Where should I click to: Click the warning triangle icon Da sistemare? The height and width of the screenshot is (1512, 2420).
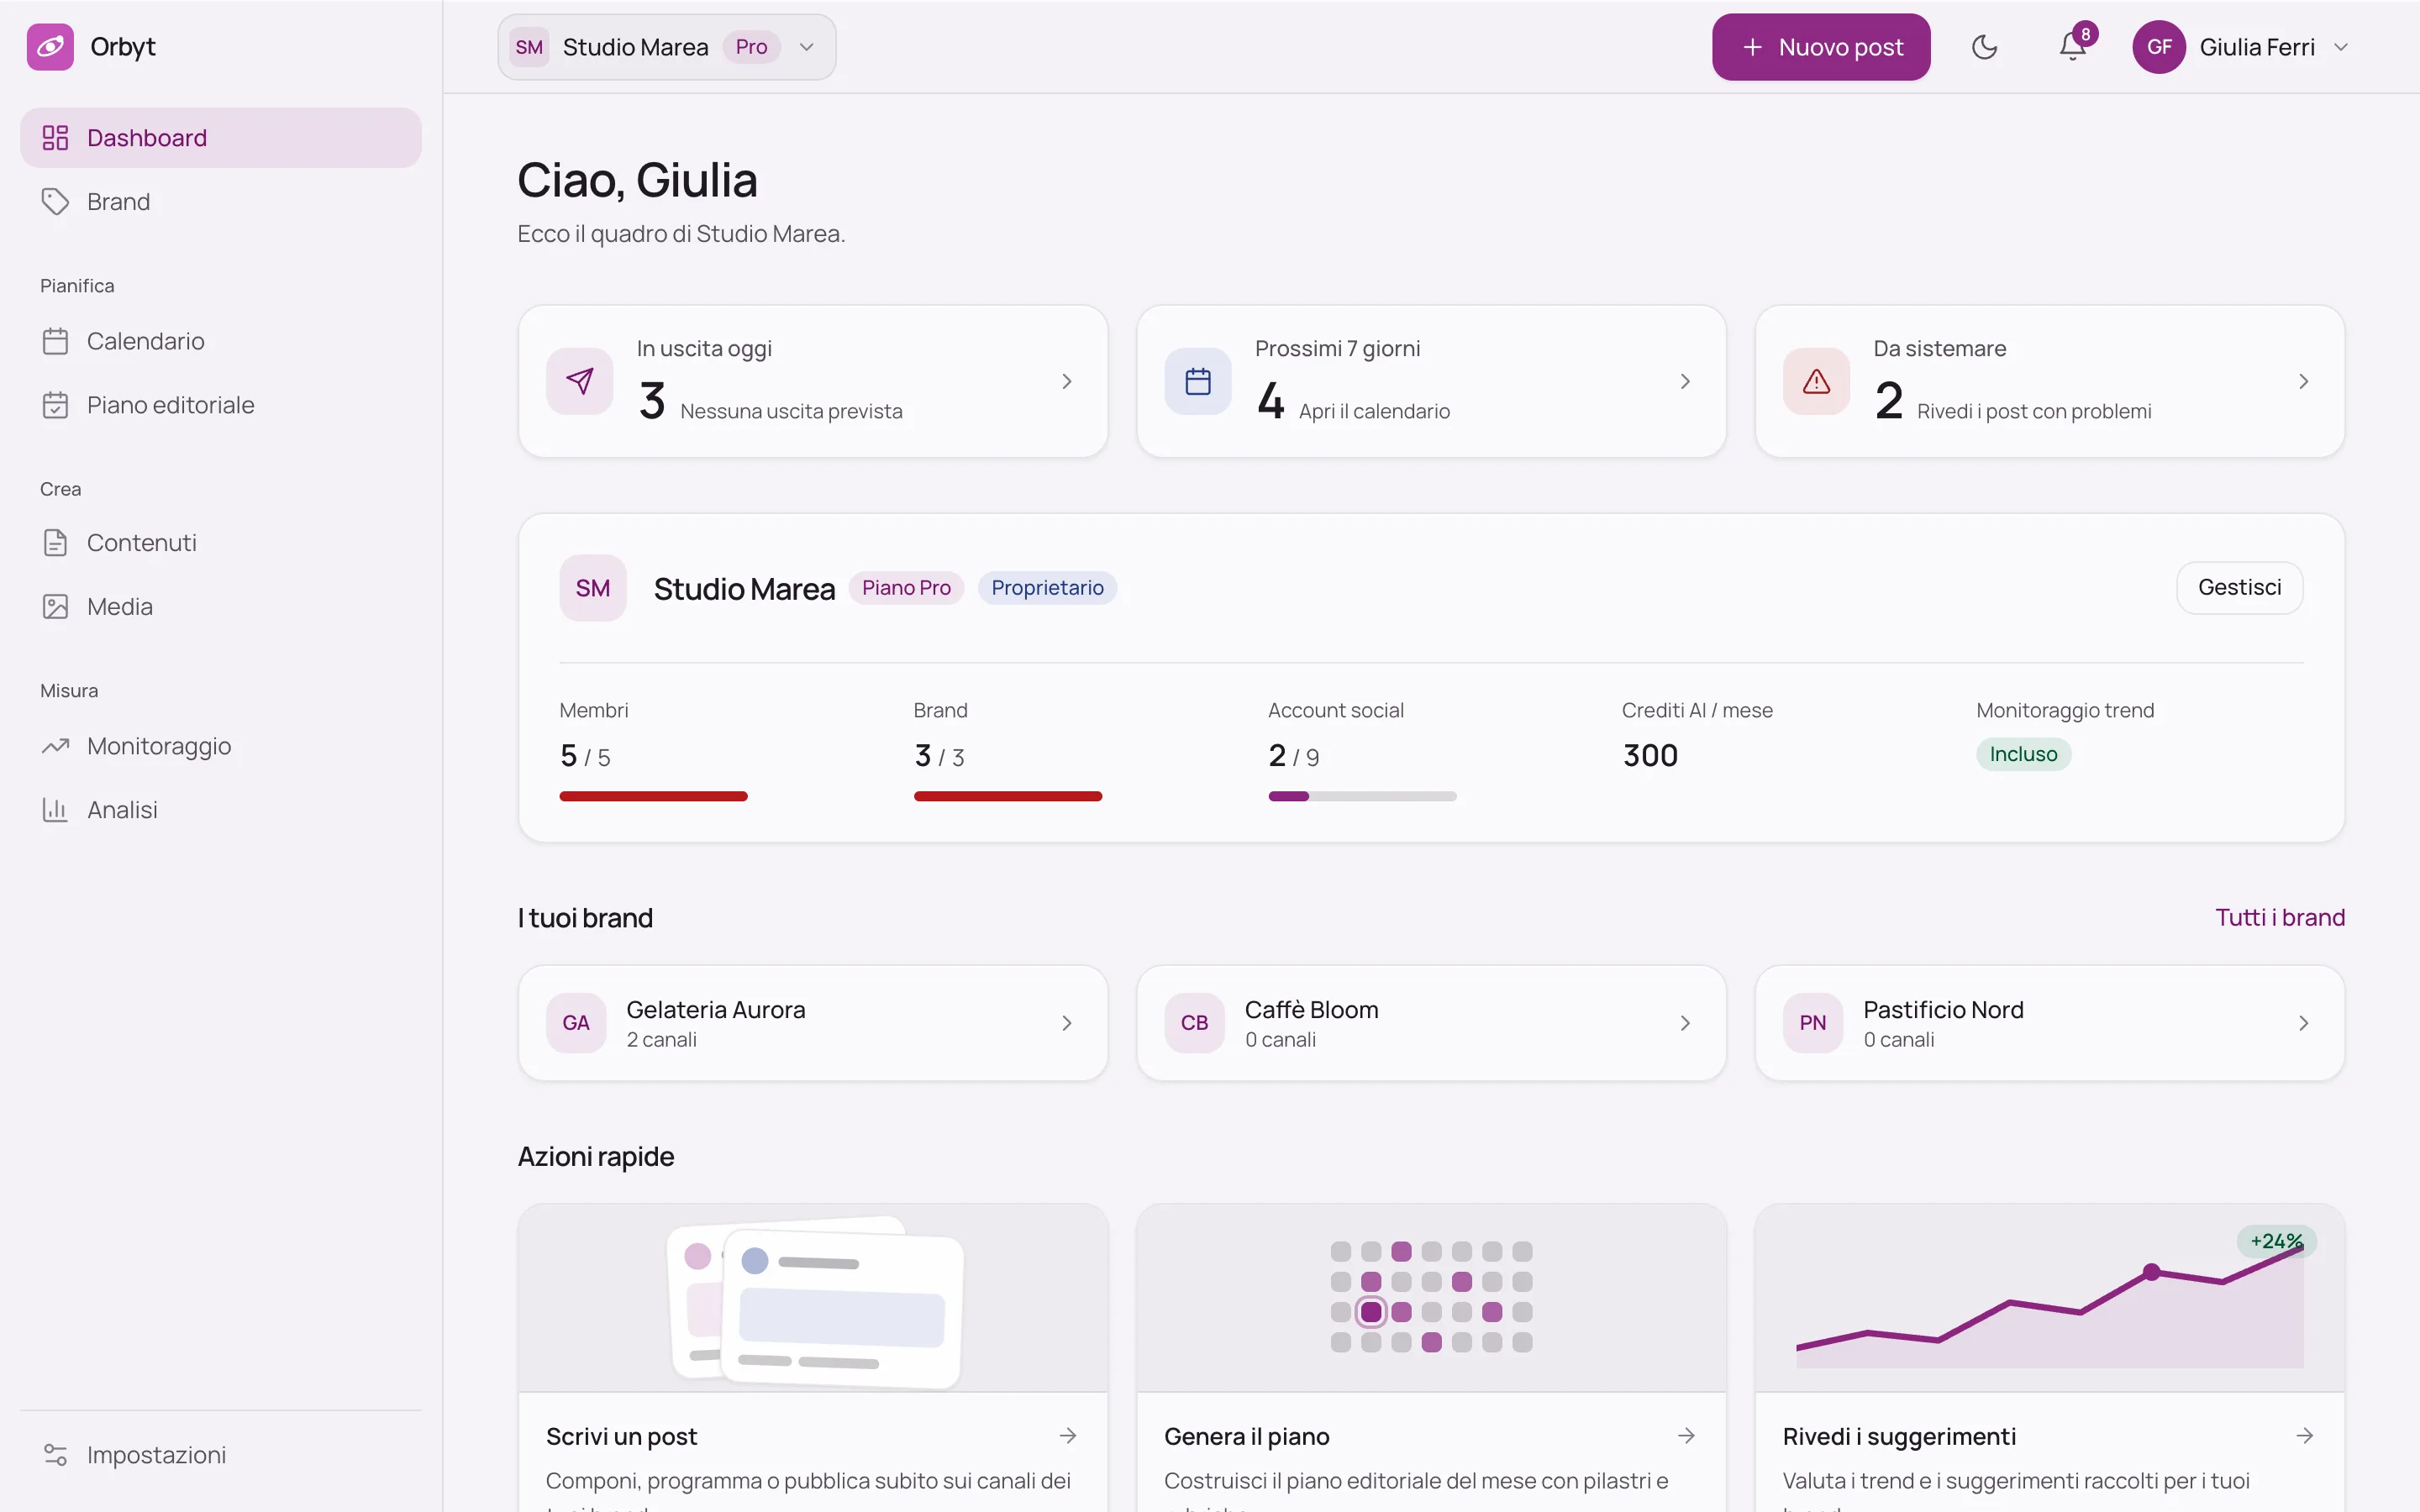point(1816,381)
